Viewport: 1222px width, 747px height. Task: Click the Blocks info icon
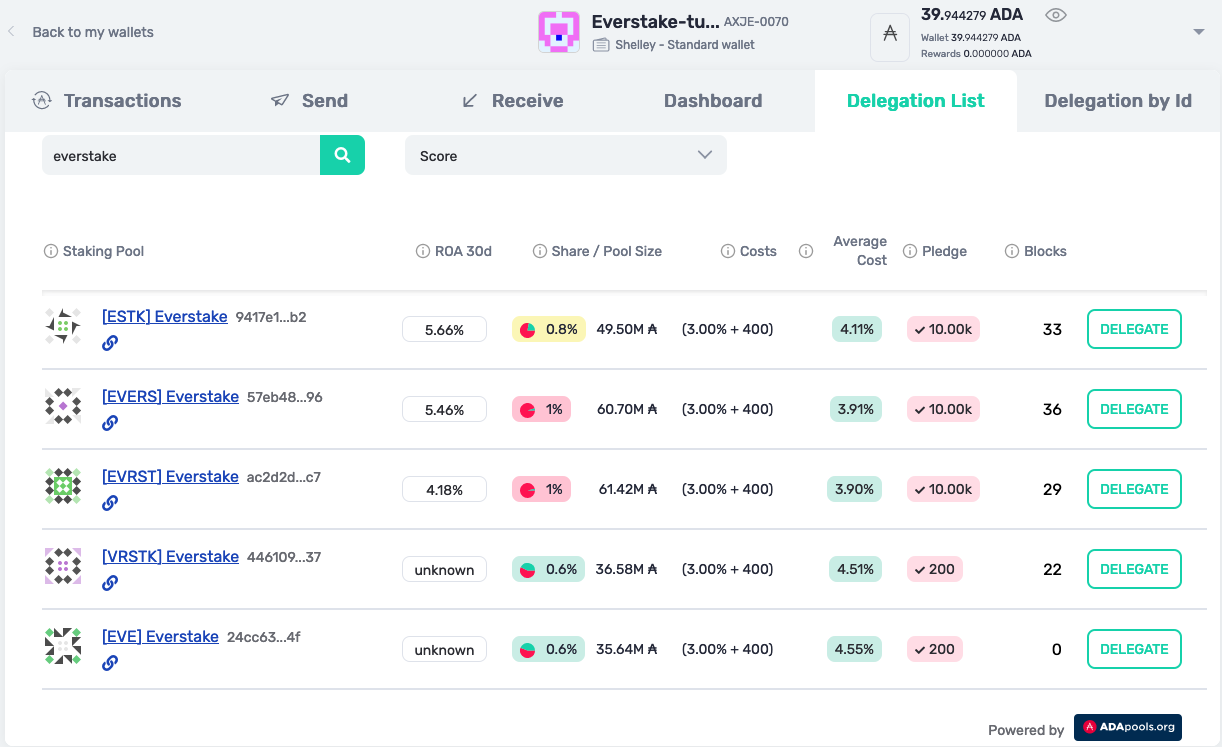1012,251
